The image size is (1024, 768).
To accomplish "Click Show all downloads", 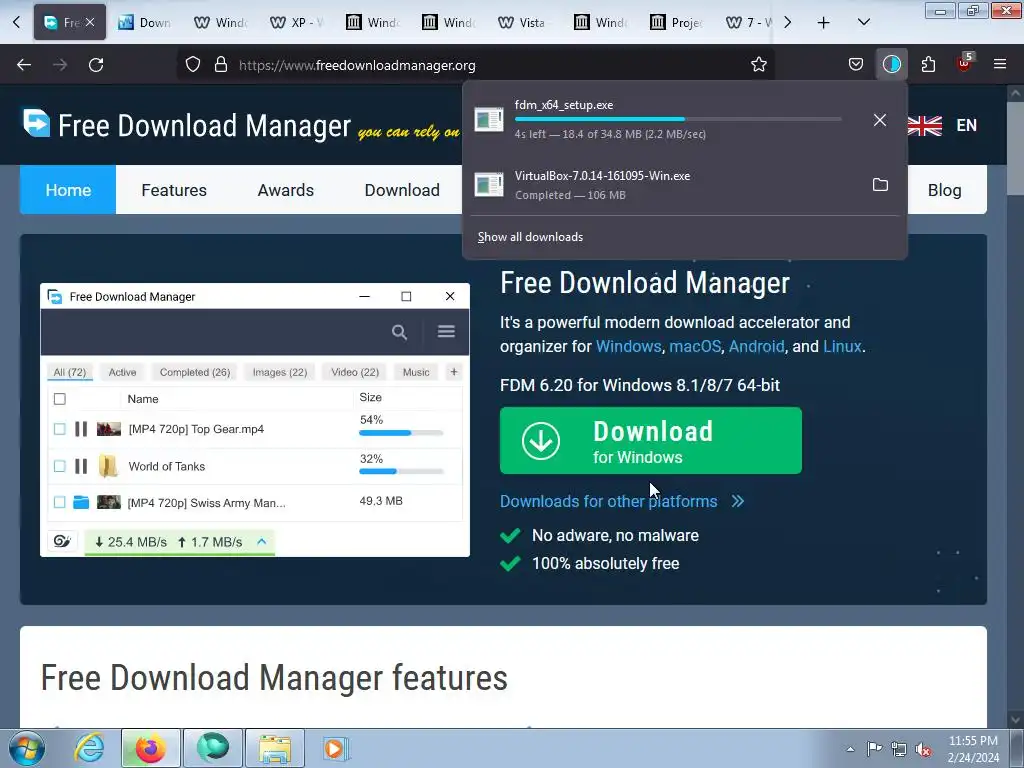I will [530, 237].
